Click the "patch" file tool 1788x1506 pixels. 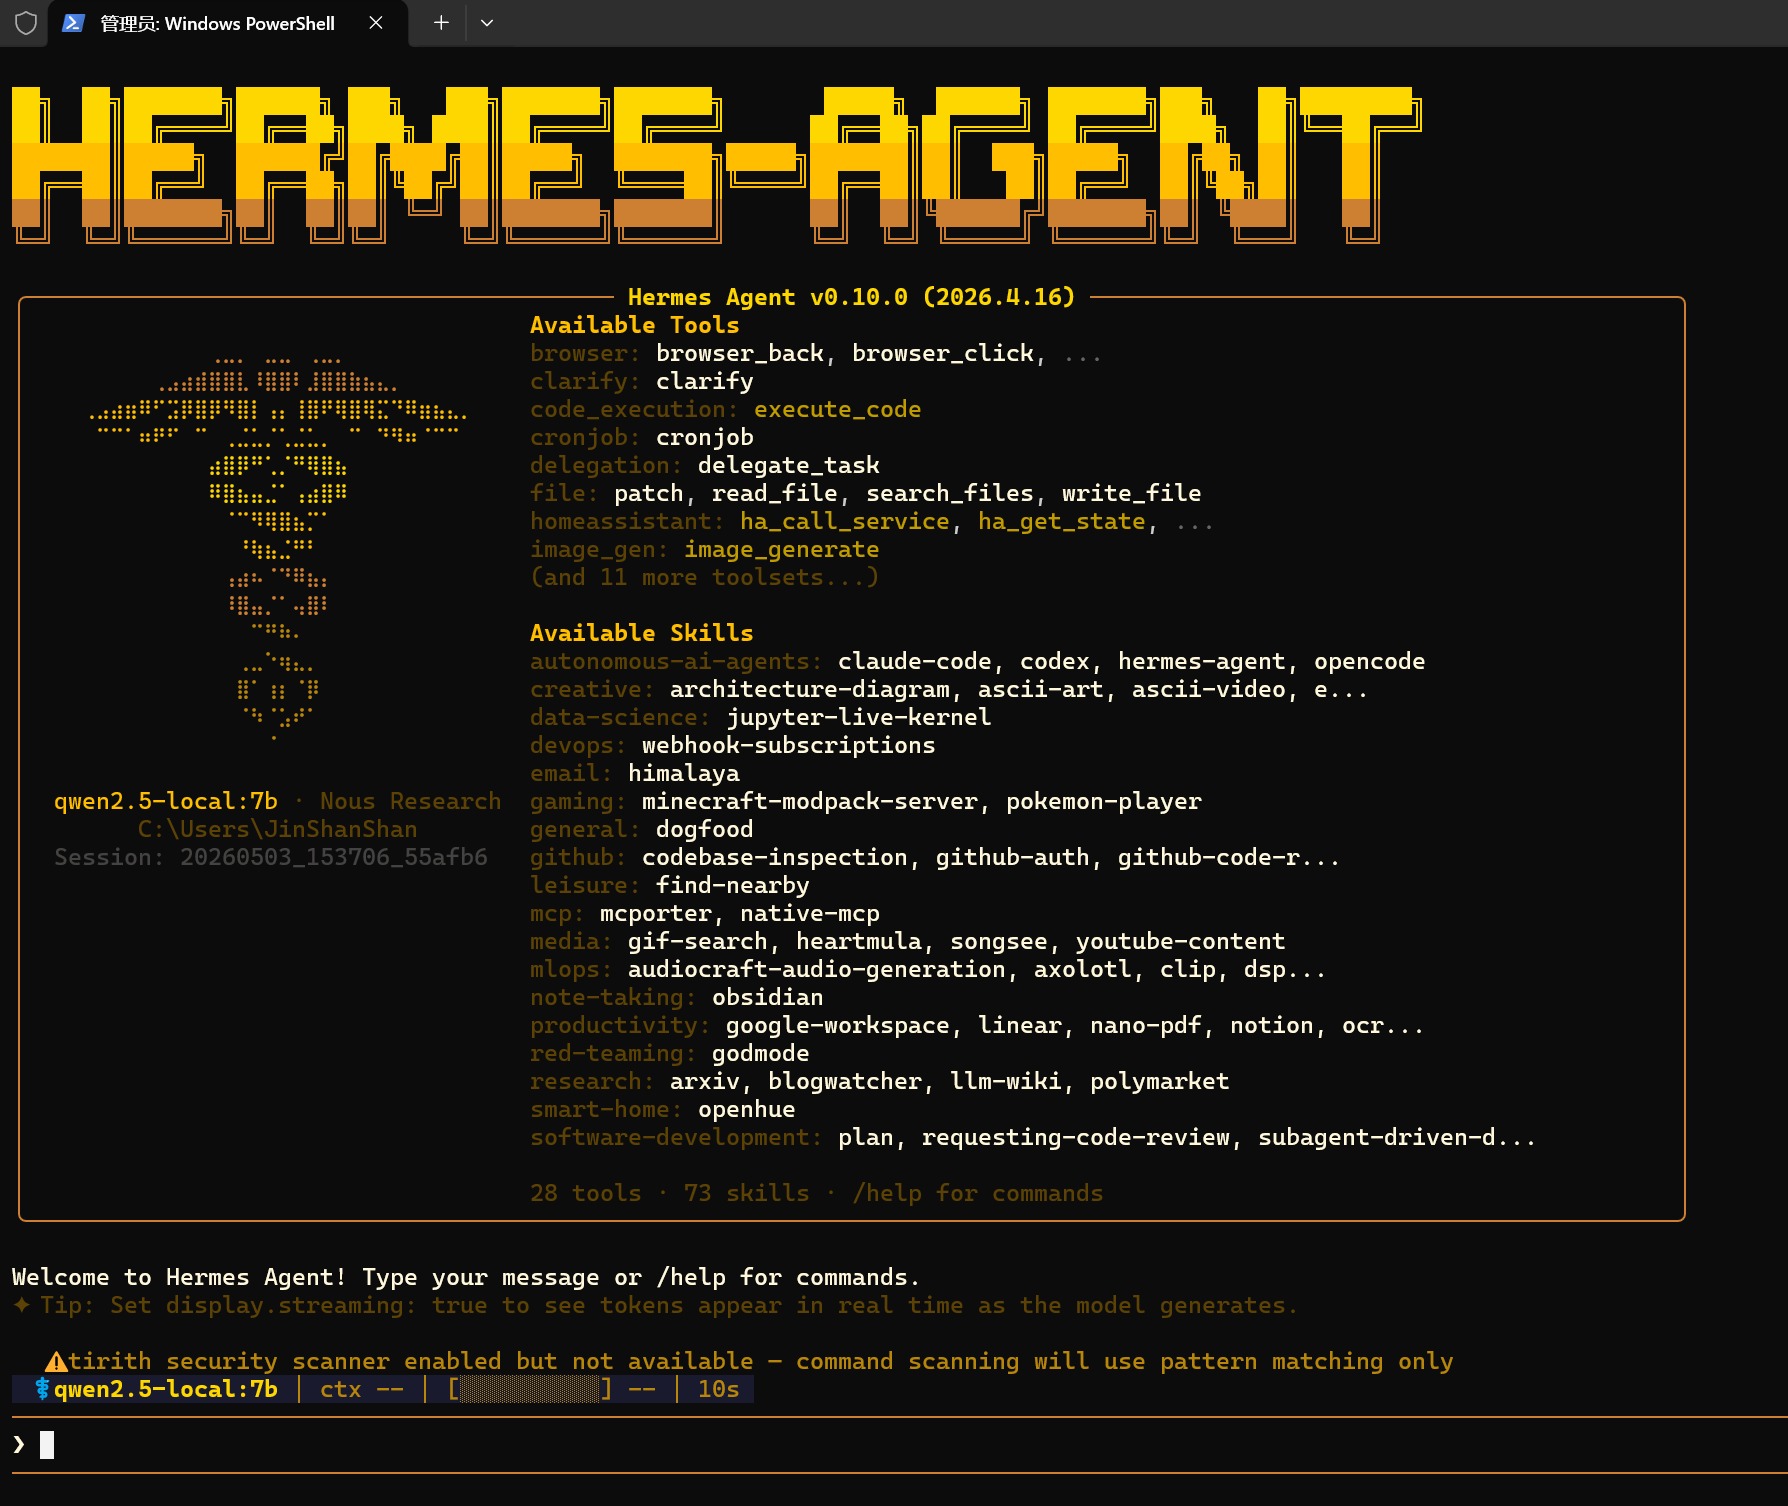click(649, 493)
